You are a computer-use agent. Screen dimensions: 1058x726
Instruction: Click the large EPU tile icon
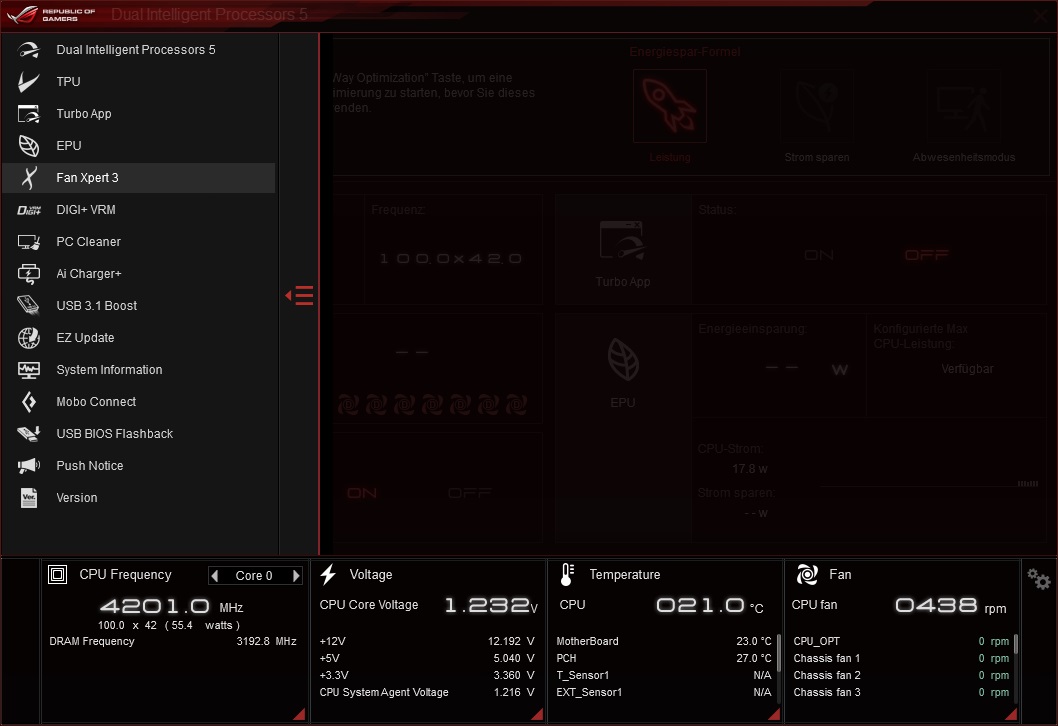pyautogui.click(x=623, y=360)
